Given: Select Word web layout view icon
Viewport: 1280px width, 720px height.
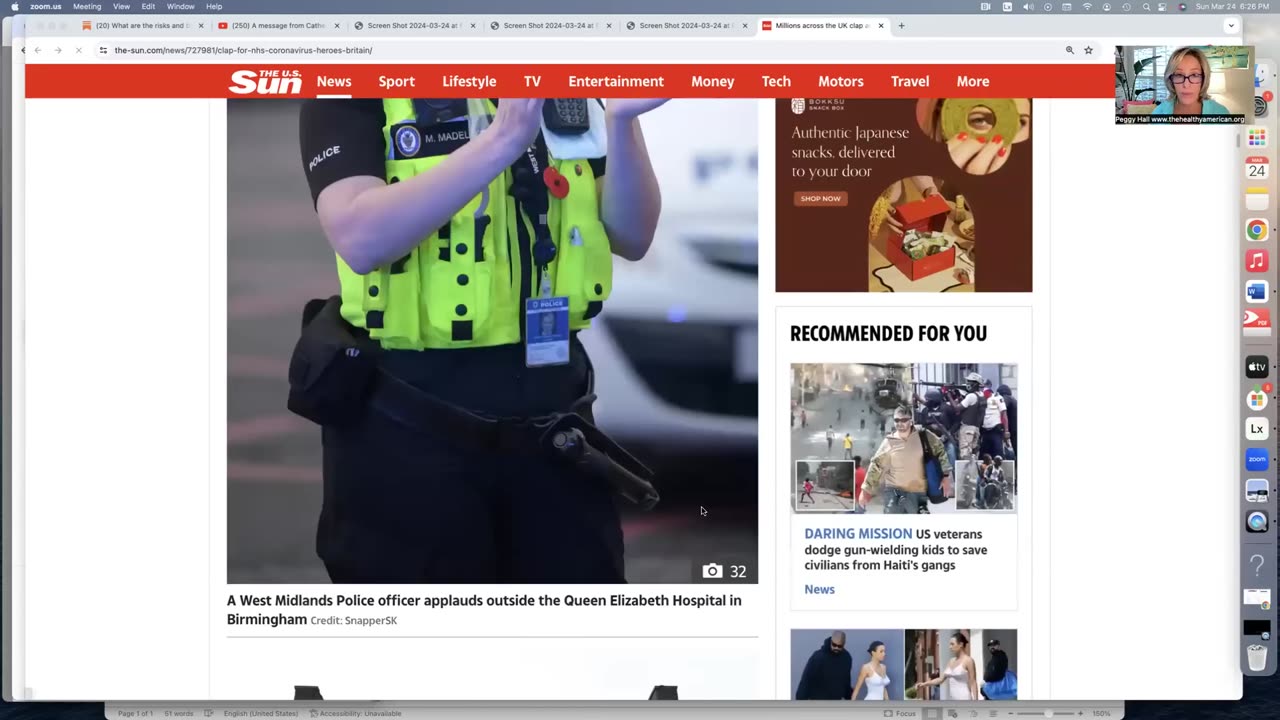Looking at the screenshot, I should click(951, 713).
